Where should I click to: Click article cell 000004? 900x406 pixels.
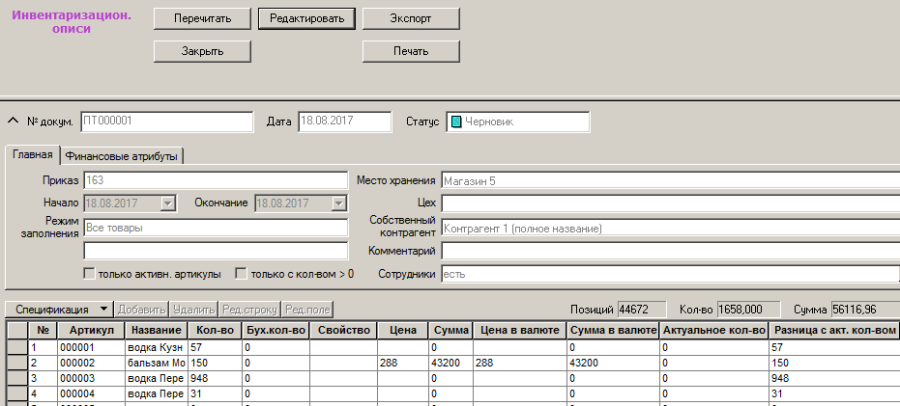point(92,394)
